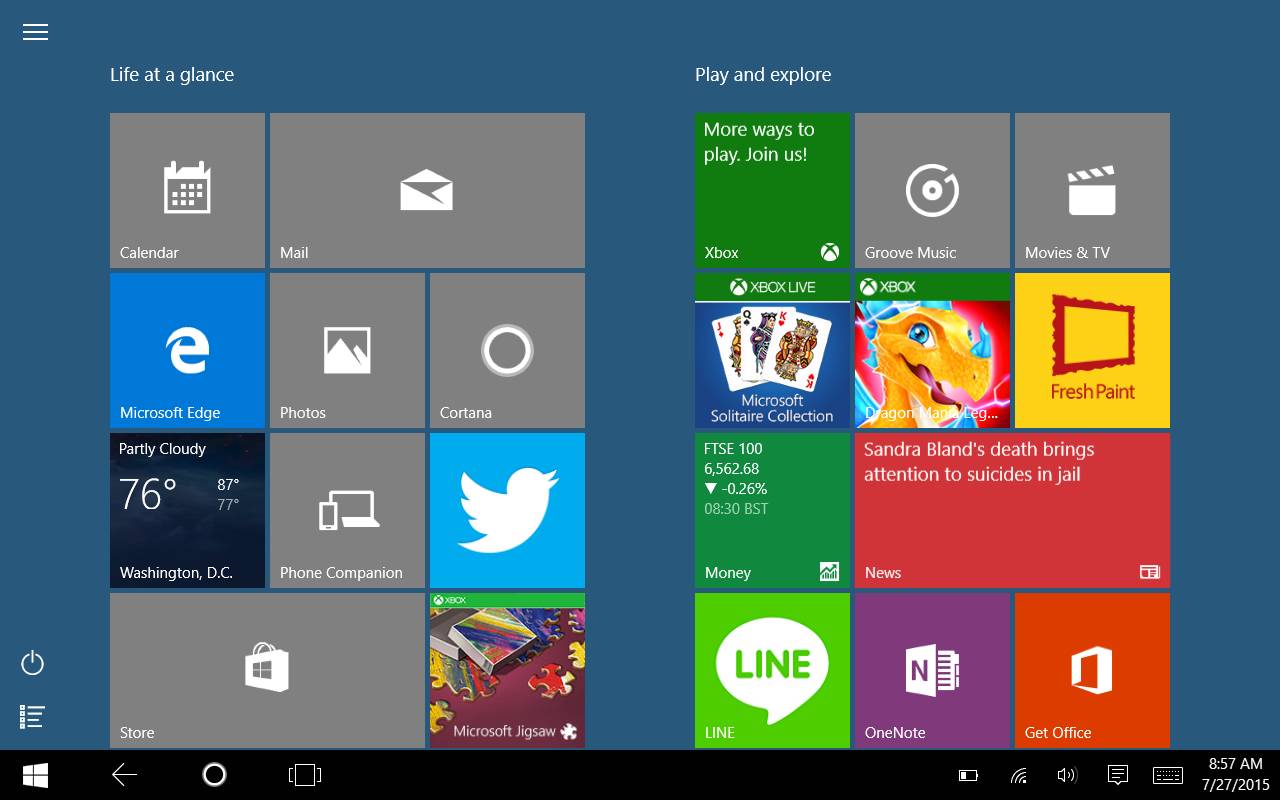Click the Windows Start button
This screenshot has width=1280, height=800.
tap(35, 775)
